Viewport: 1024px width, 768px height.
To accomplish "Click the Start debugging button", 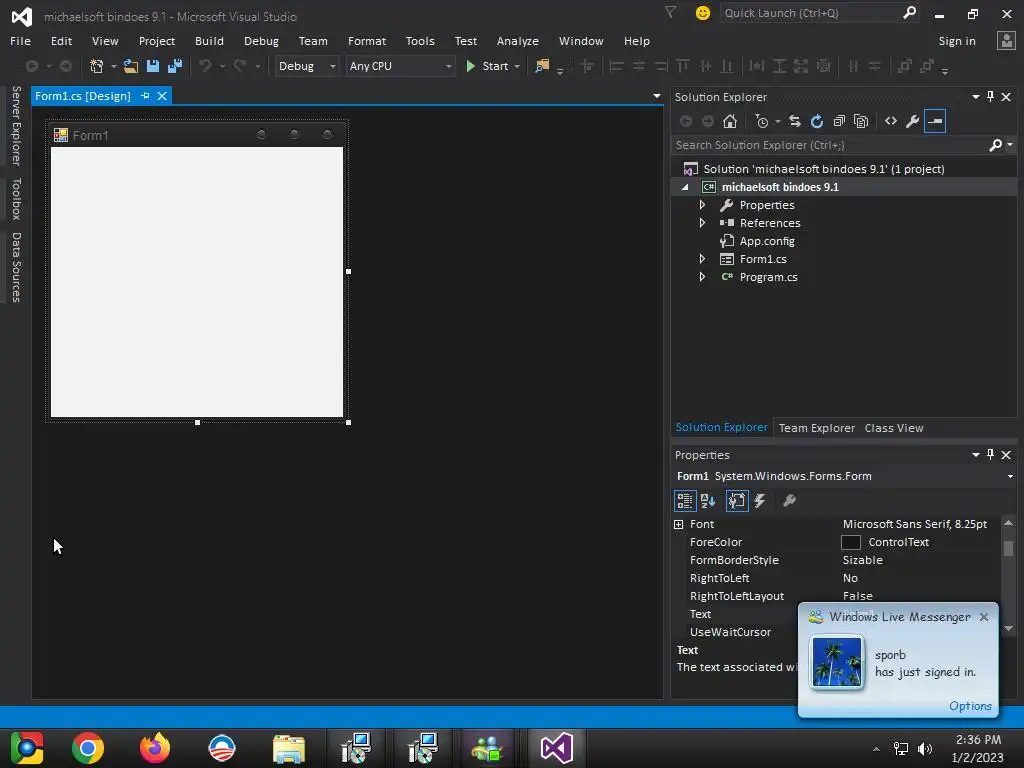I will tap(487, 66).
